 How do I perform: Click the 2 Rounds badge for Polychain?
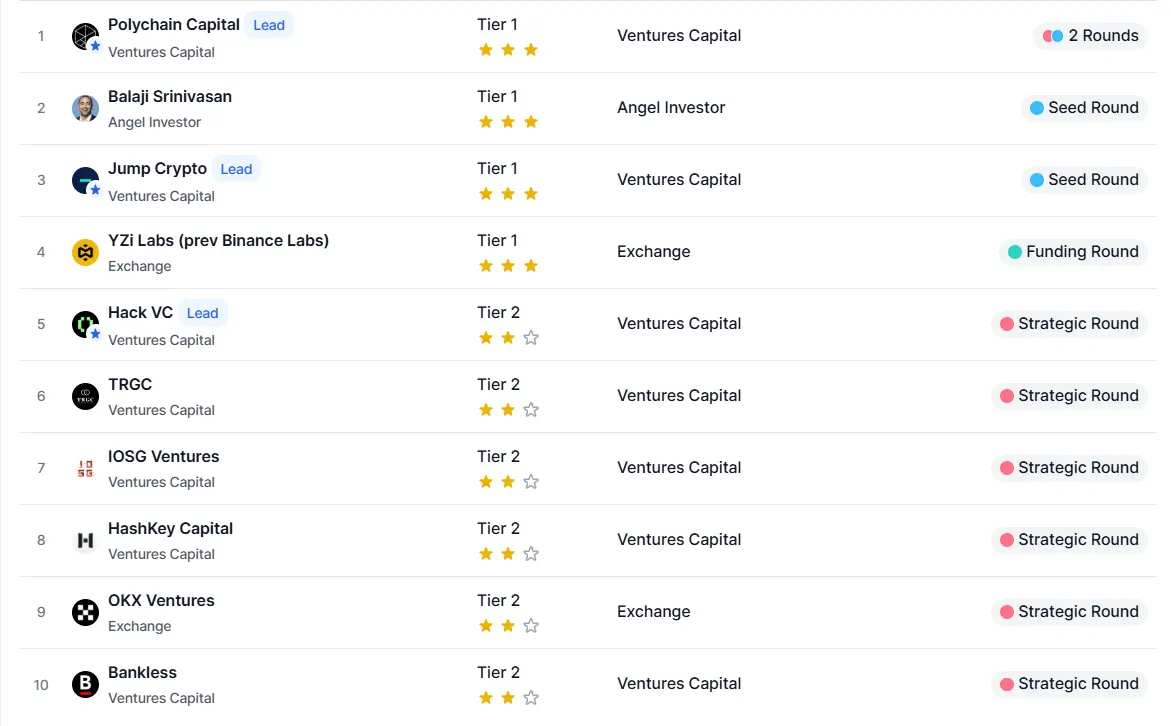(x=1091, y=36)
